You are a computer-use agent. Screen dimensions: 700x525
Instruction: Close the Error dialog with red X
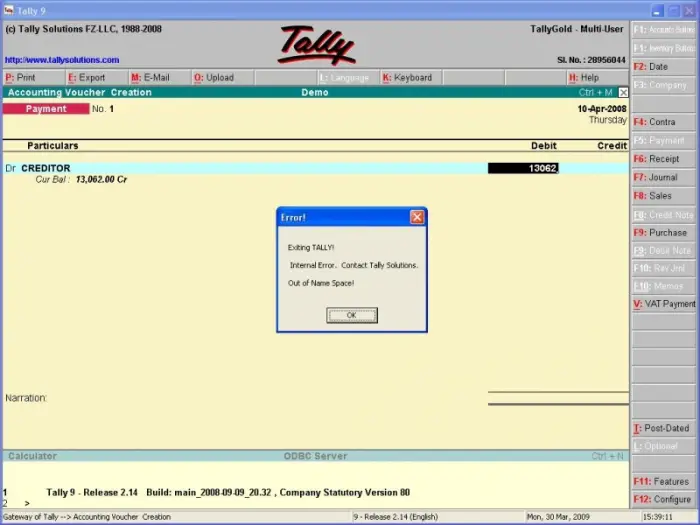click(417, 217)
